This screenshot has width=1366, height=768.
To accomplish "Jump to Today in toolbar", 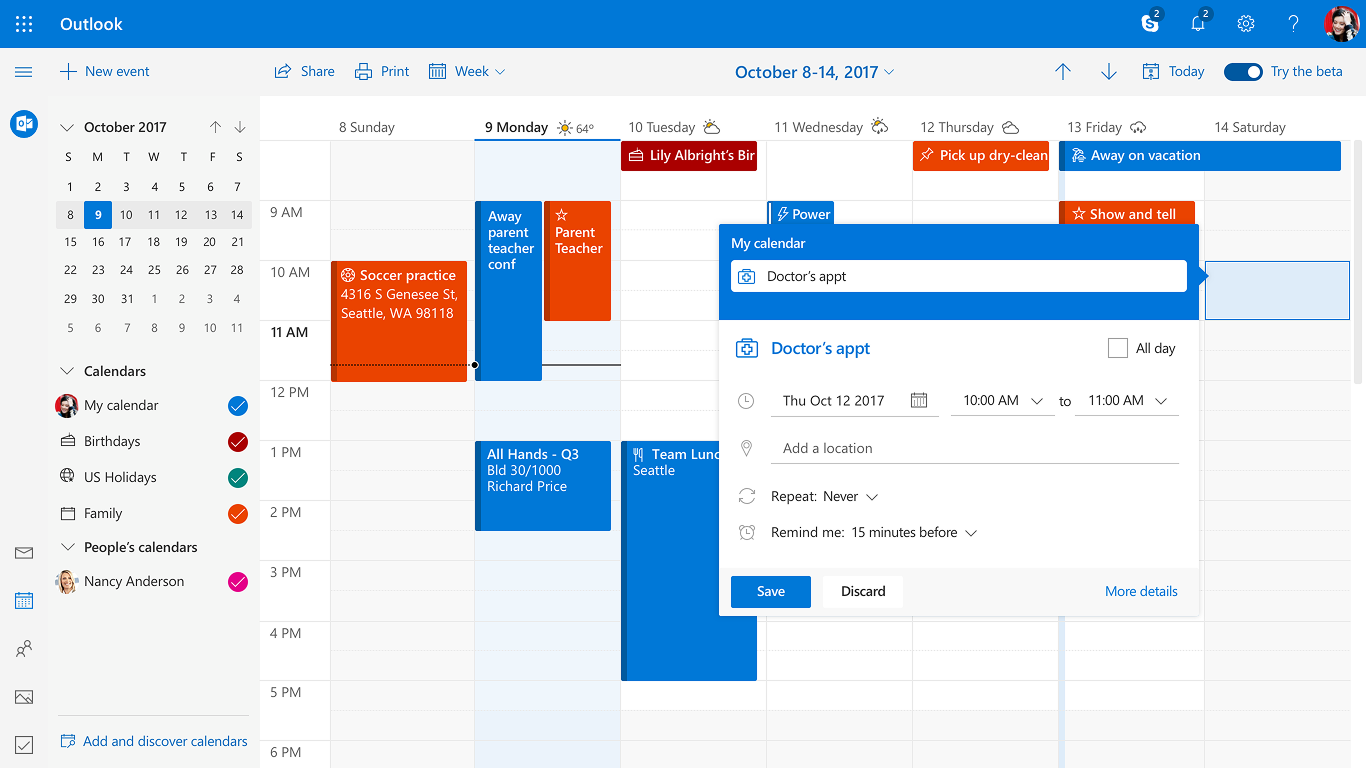I will tap(1174, 72).
